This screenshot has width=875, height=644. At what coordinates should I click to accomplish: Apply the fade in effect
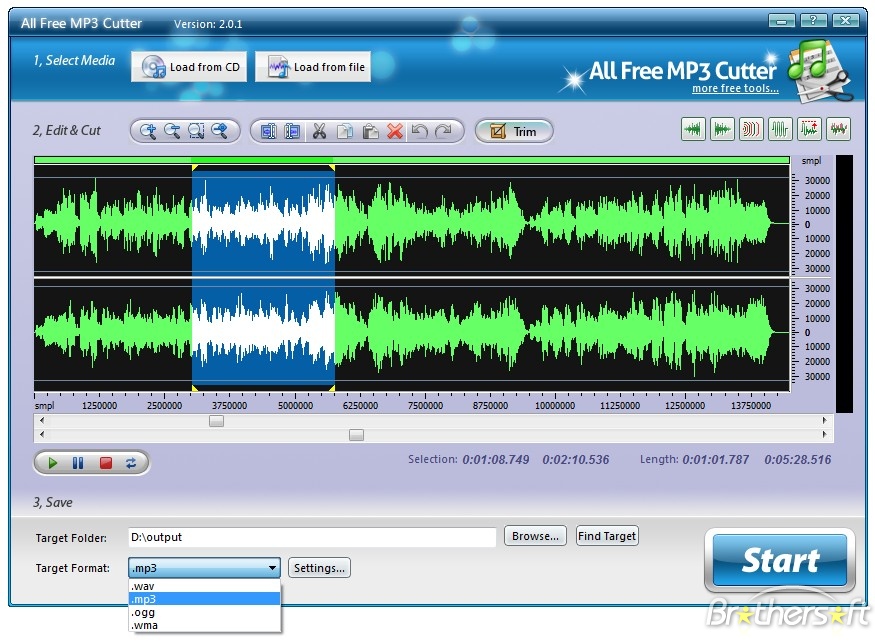click(693, 129)
